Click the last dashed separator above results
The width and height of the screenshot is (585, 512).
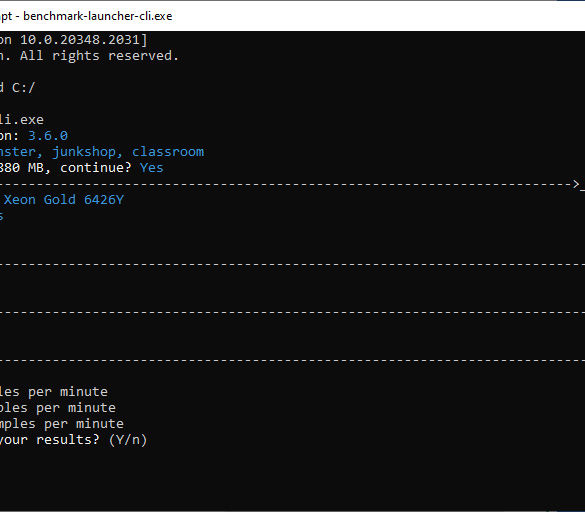click(x=292, y=360)
